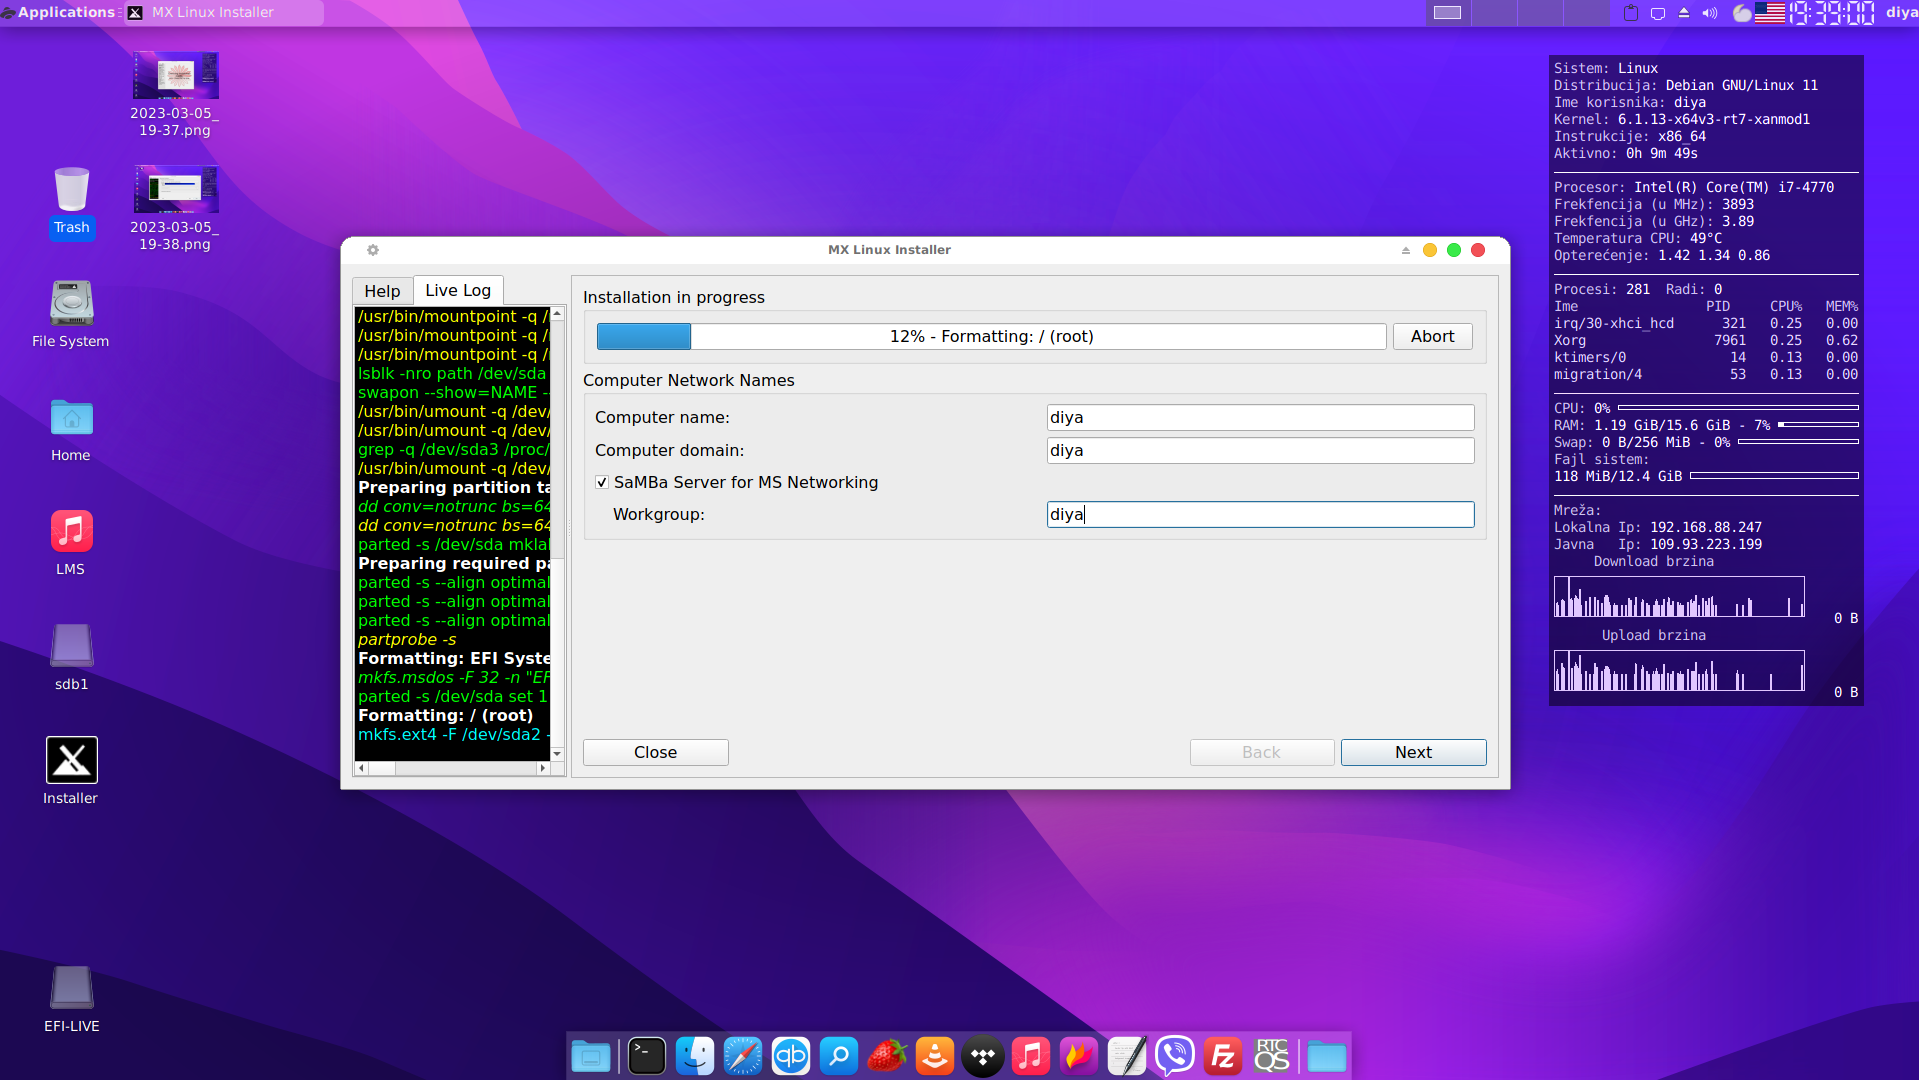Click 'partprobe -s' log line
The image size is (1919, 1080).
pyautogui.click(x=407, y=639)
